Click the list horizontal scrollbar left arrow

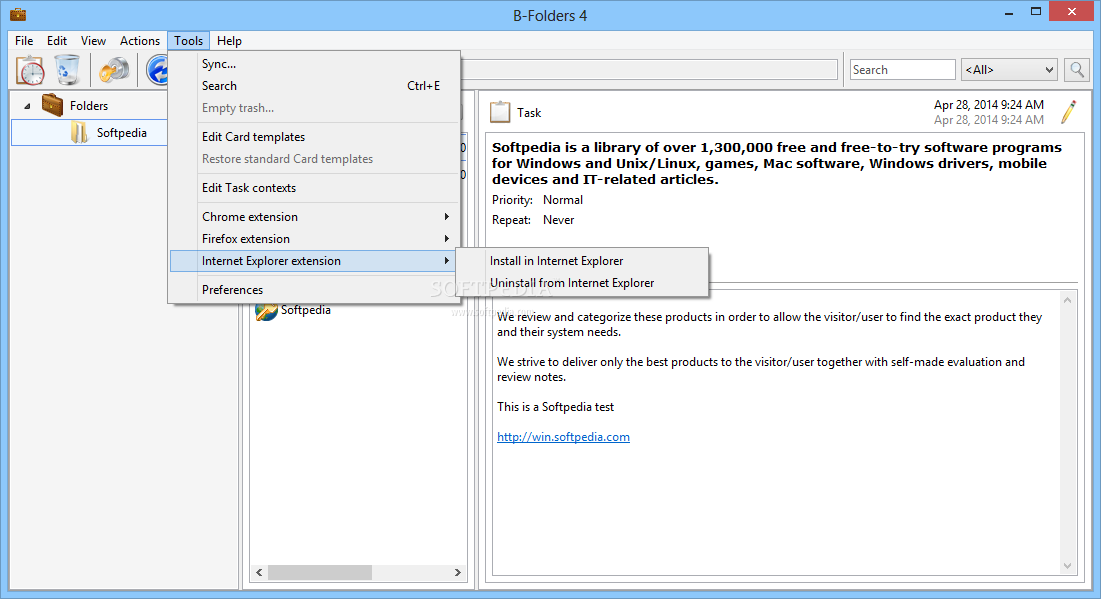click(x=259, y=572)
